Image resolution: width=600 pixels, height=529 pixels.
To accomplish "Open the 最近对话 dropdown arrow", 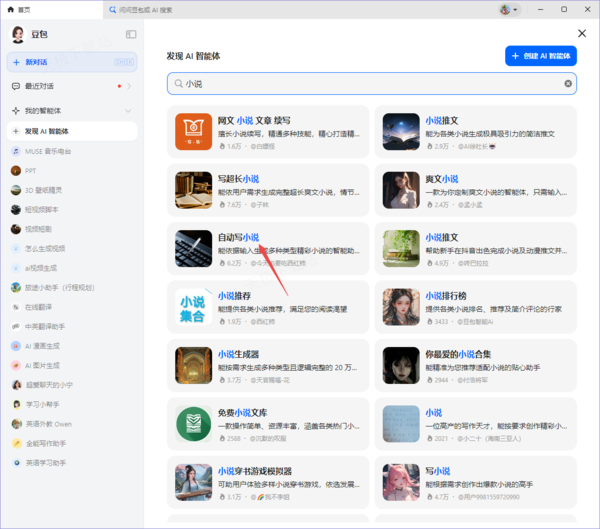I will [129, 86].
